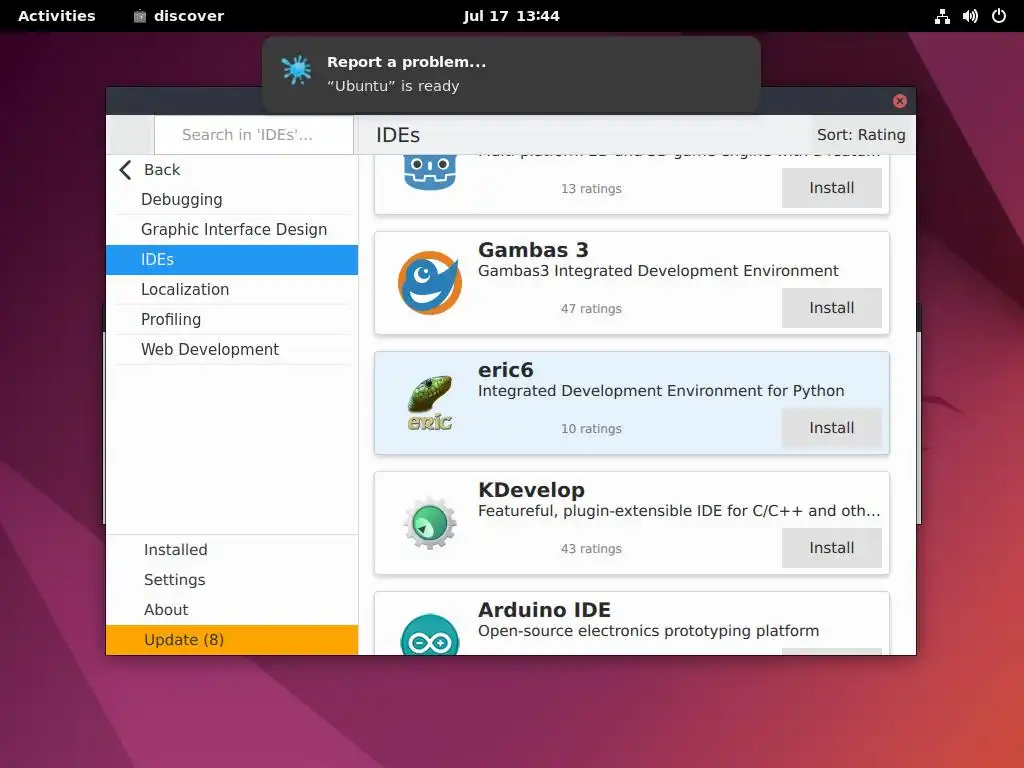Viewport: 1024px width, 768px height.
Task: Open the network status tray icon
Action: click(x=942, y=16)
